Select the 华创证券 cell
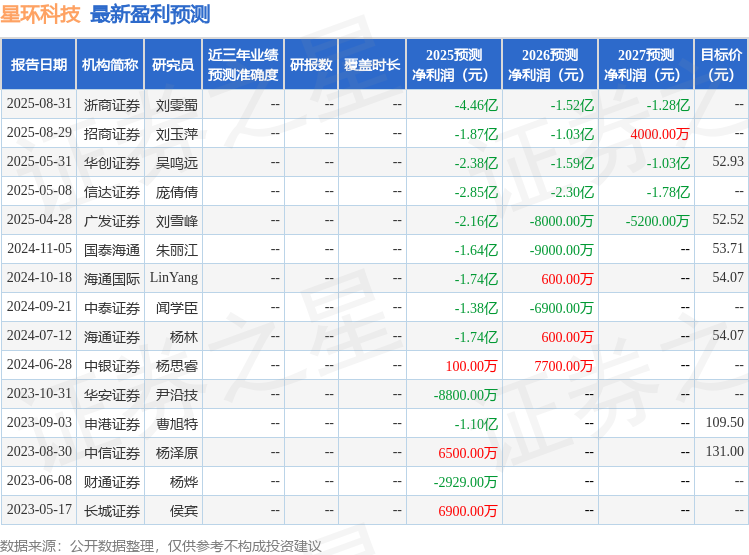Image resolution: width=749 pixels, height=555 pixels. [x=112, y=163]
